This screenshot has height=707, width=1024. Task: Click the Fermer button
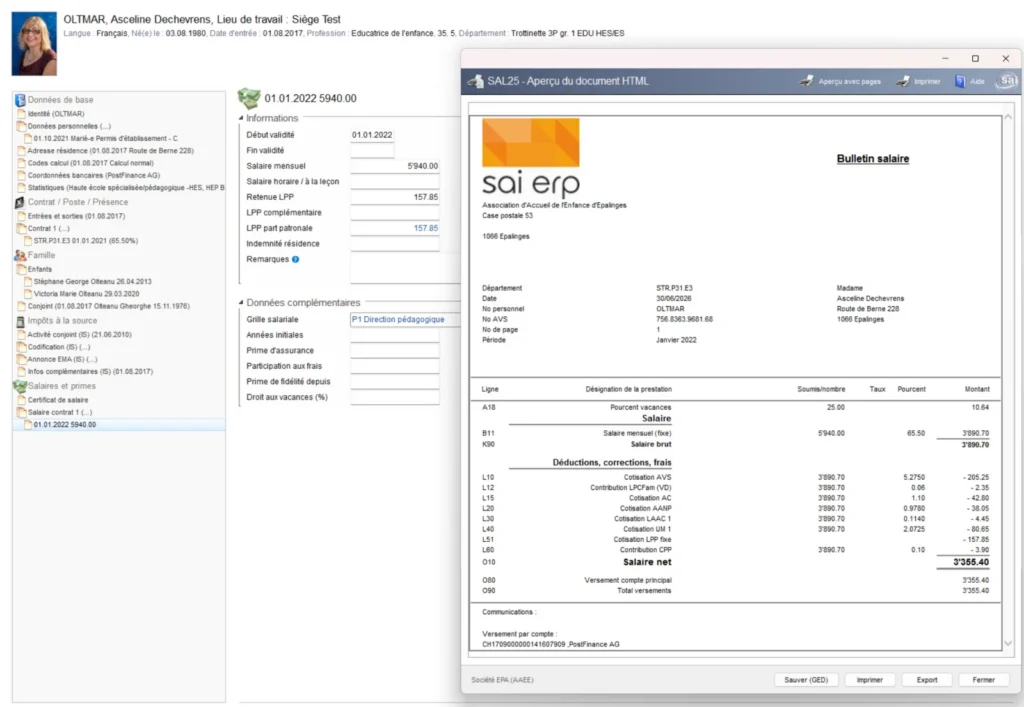pyautogui.click(x=984, y=680)
